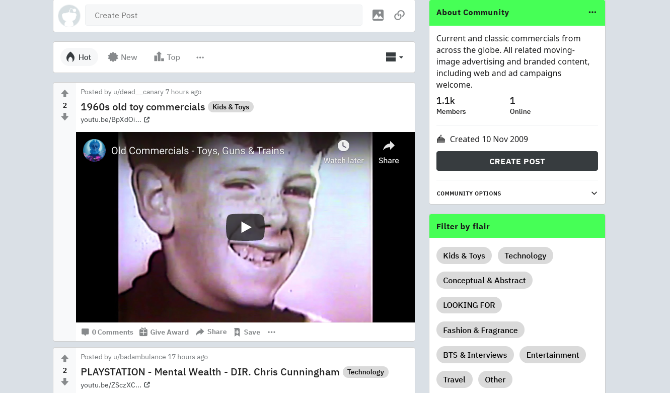Open 0 Comments on toy post
The image size is (670, 393).
[107, 332]
